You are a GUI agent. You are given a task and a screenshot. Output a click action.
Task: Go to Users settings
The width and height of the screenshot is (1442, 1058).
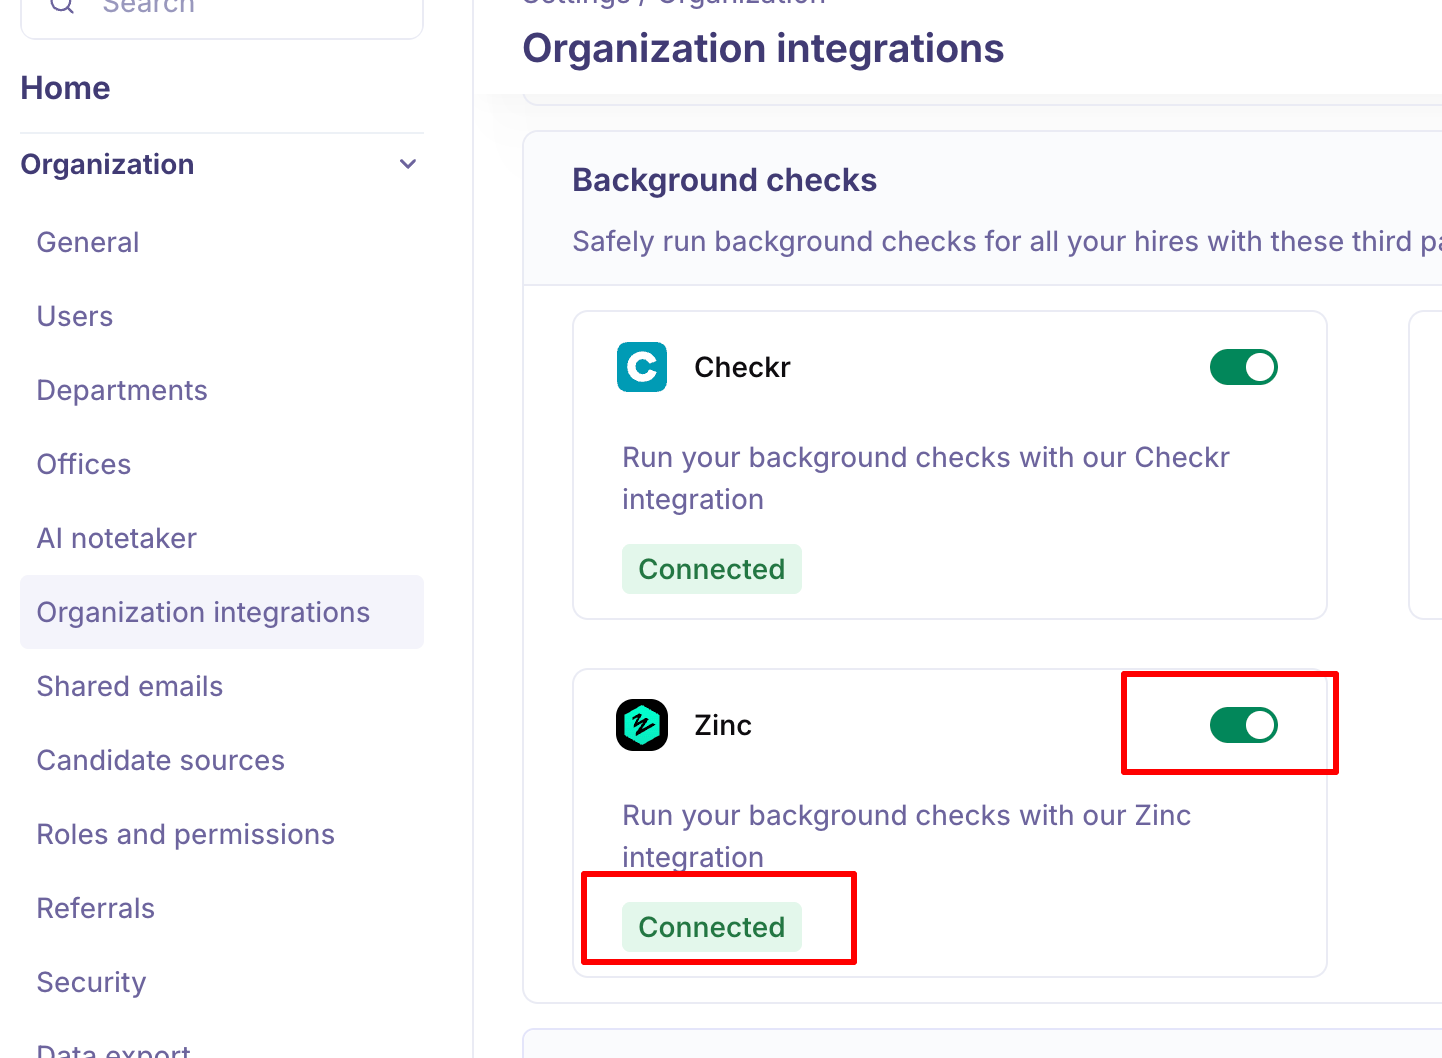point(75,316)
